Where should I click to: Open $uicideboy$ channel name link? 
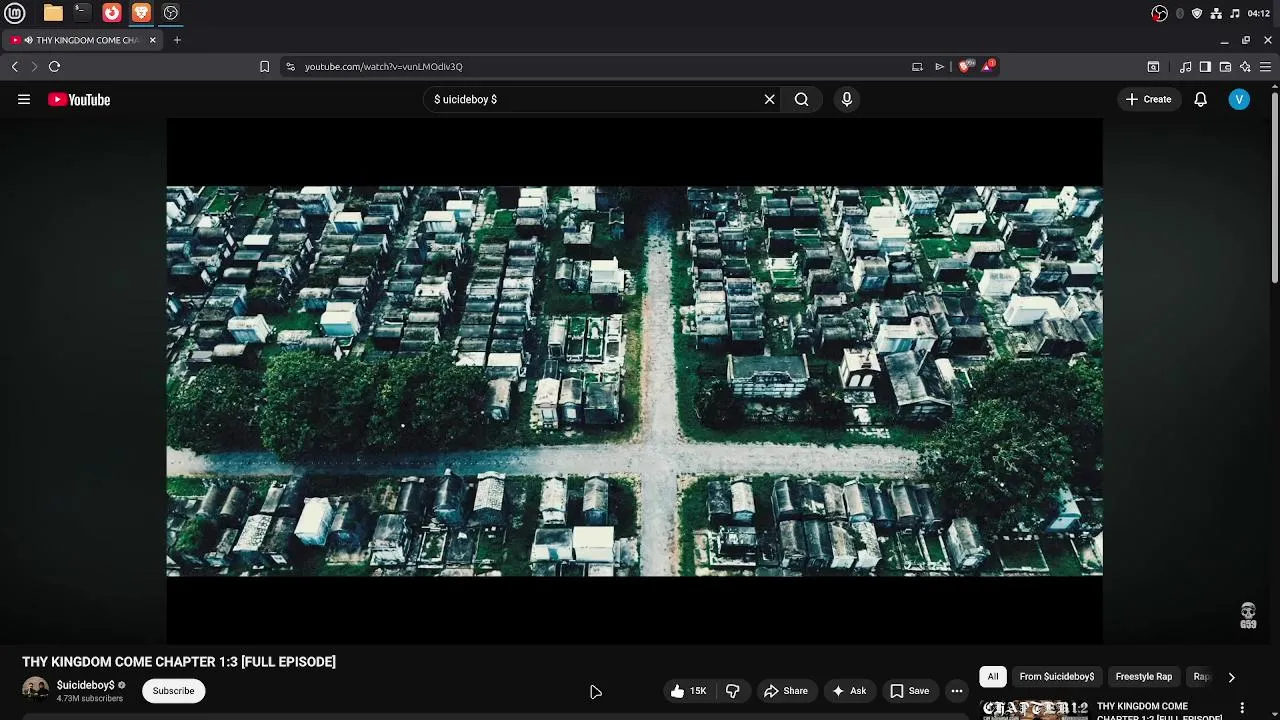click(86, 685)
